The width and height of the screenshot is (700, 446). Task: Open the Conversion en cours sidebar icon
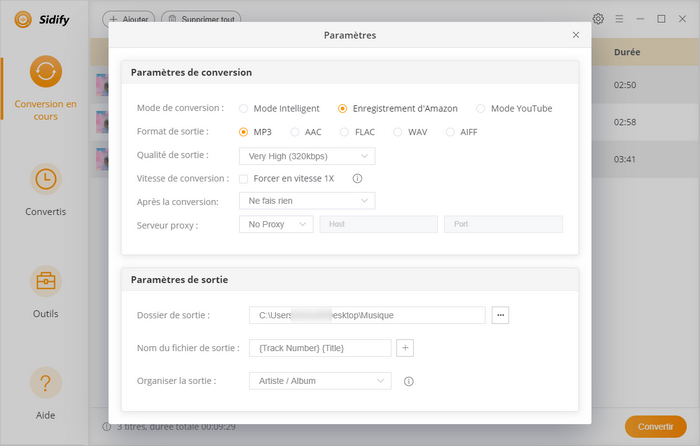pos(45,72)
